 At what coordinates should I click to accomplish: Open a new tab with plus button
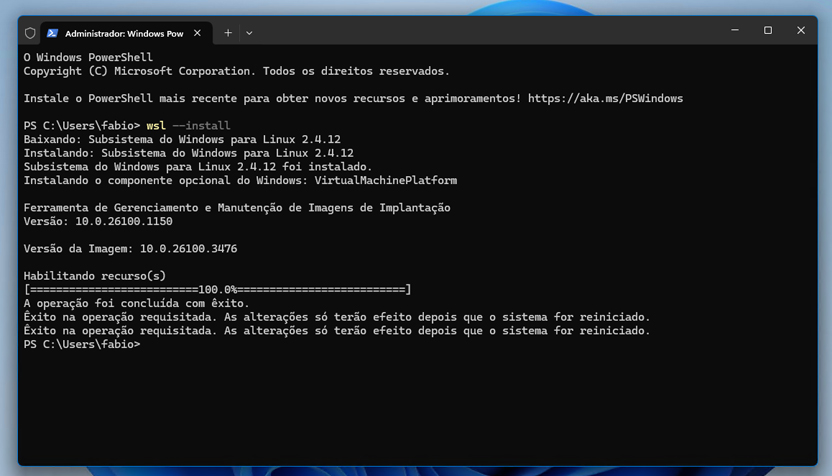(228, 33)
